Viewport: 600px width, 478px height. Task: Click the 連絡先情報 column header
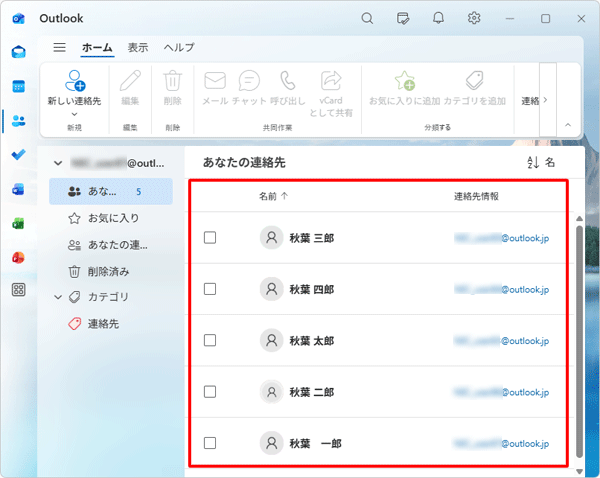tap(476, 196)
